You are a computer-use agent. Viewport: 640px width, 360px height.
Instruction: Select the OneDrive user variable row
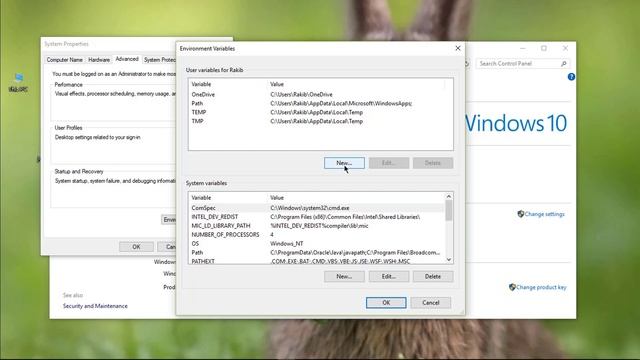click(x=318, y=94)
